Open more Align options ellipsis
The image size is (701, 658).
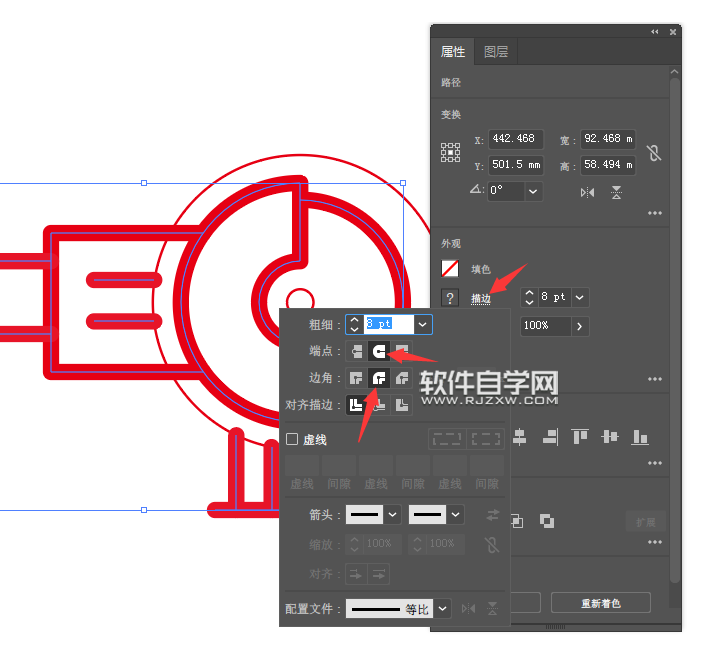[x=655, y=463]
